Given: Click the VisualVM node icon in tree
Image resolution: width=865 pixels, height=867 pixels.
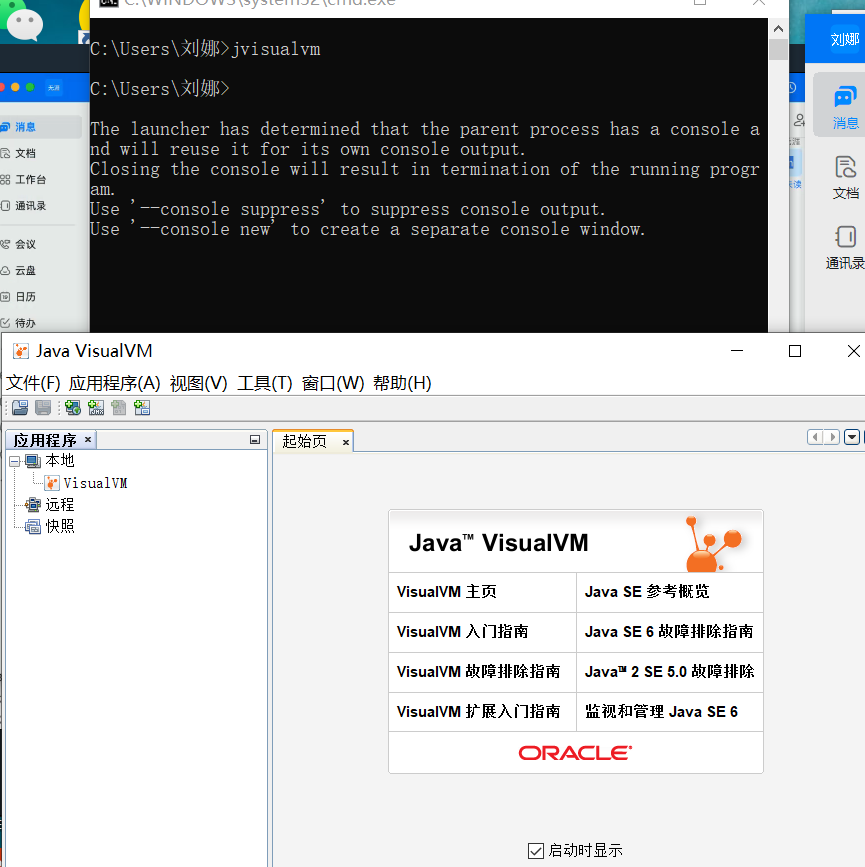Looking at the screenshot, I should click(x=52, y=483).
